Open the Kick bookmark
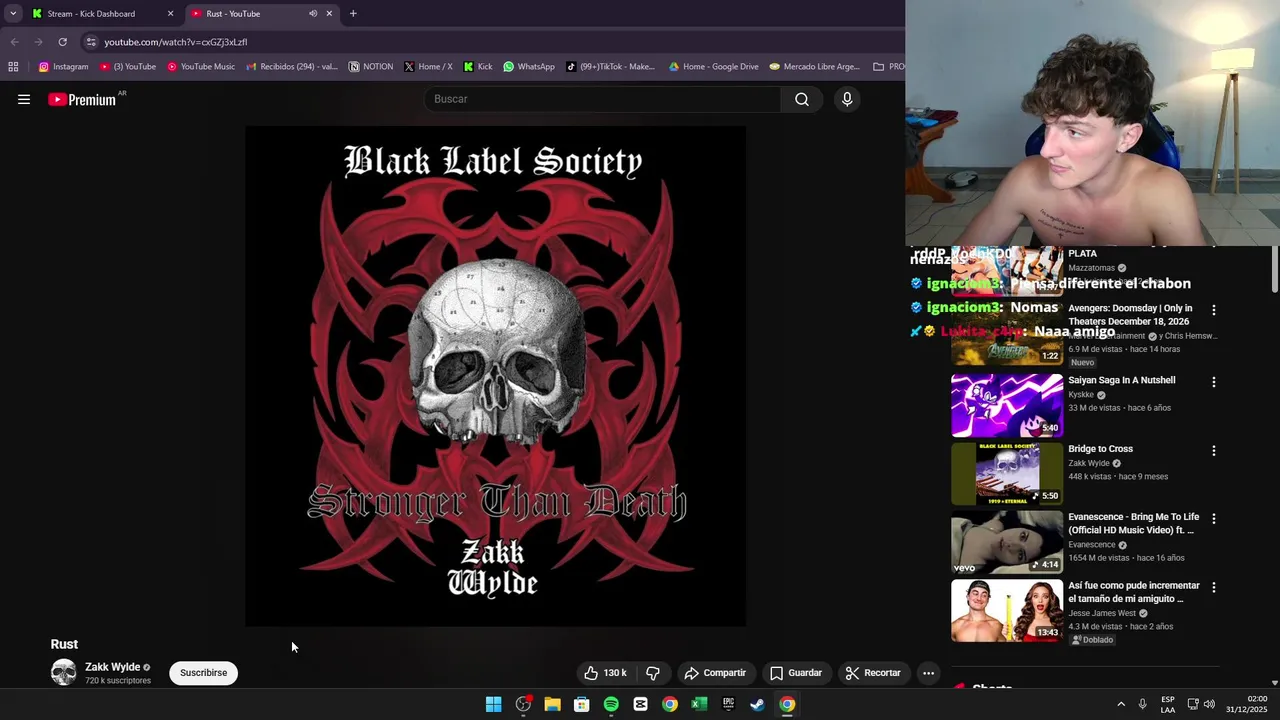The height and width of the screenshot is (720, 1280). [478, 67]
